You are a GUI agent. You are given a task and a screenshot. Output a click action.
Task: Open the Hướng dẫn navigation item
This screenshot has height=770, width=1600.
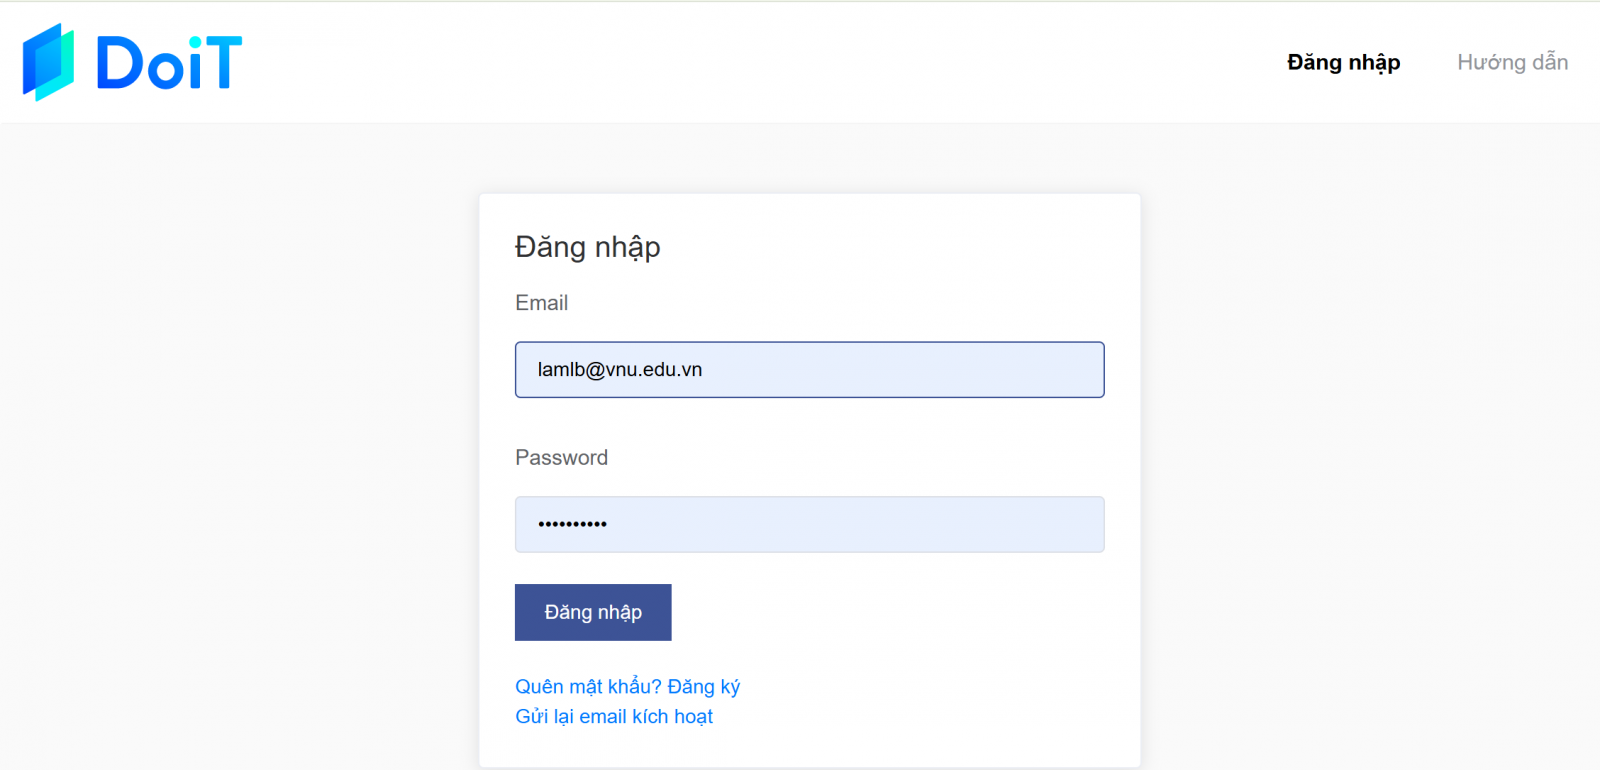point(1512,62)
